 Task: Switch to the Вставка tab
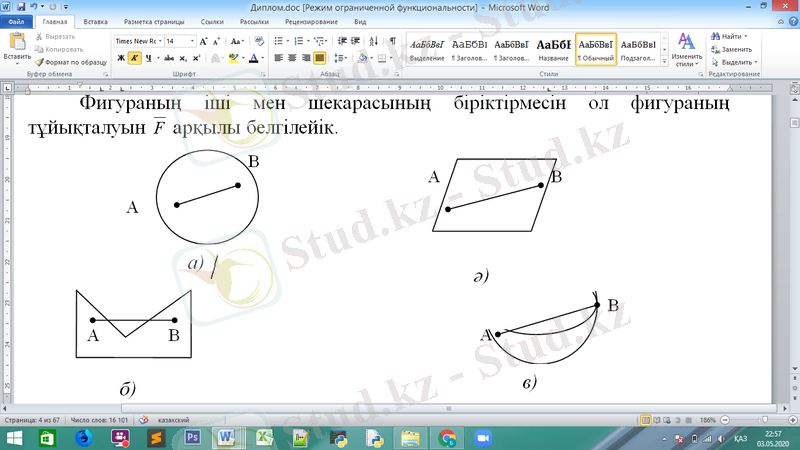(x=95, y=22)
